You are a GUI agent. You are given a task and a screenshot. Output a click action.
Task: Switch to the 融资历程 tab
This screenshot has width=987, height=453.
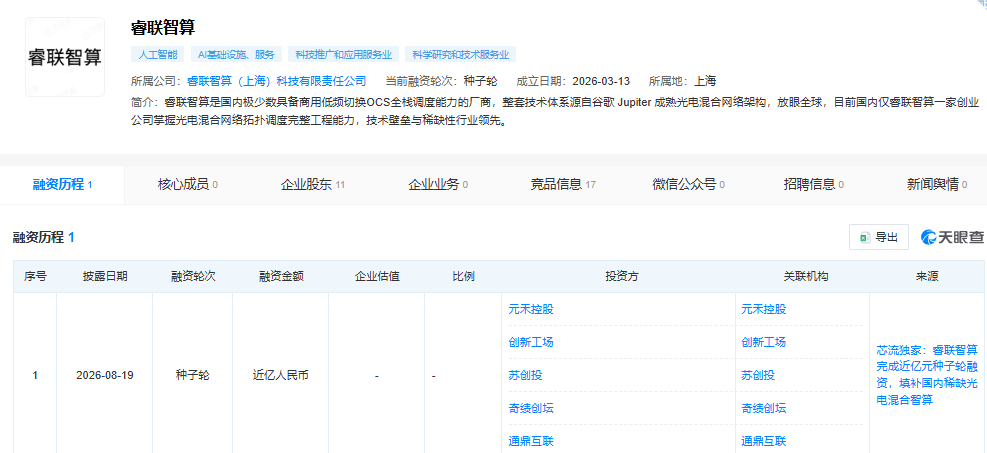[62, 185]
